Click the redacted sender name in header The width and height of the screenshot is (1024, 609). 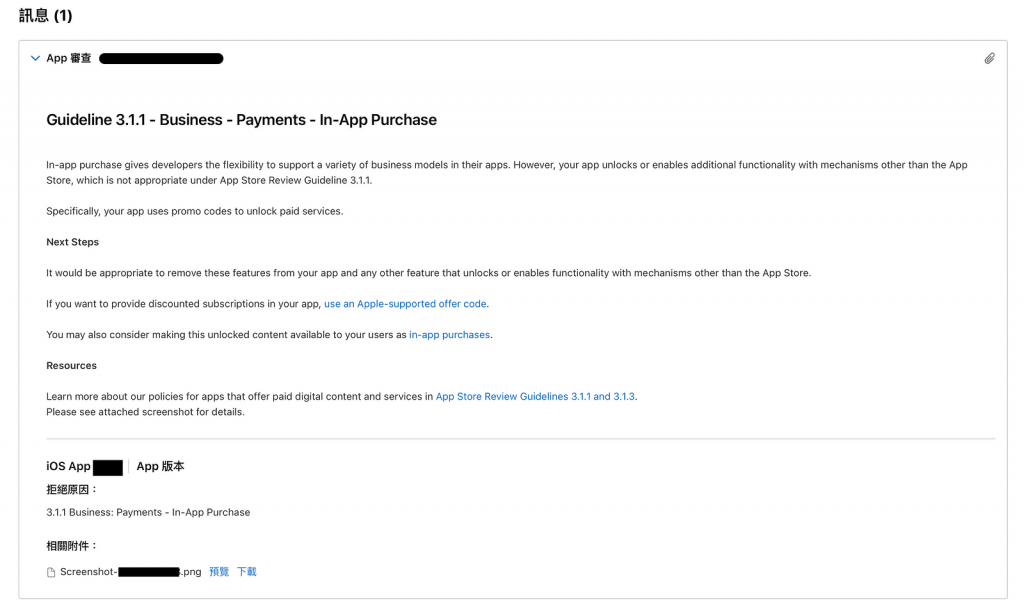click(161, 59)
